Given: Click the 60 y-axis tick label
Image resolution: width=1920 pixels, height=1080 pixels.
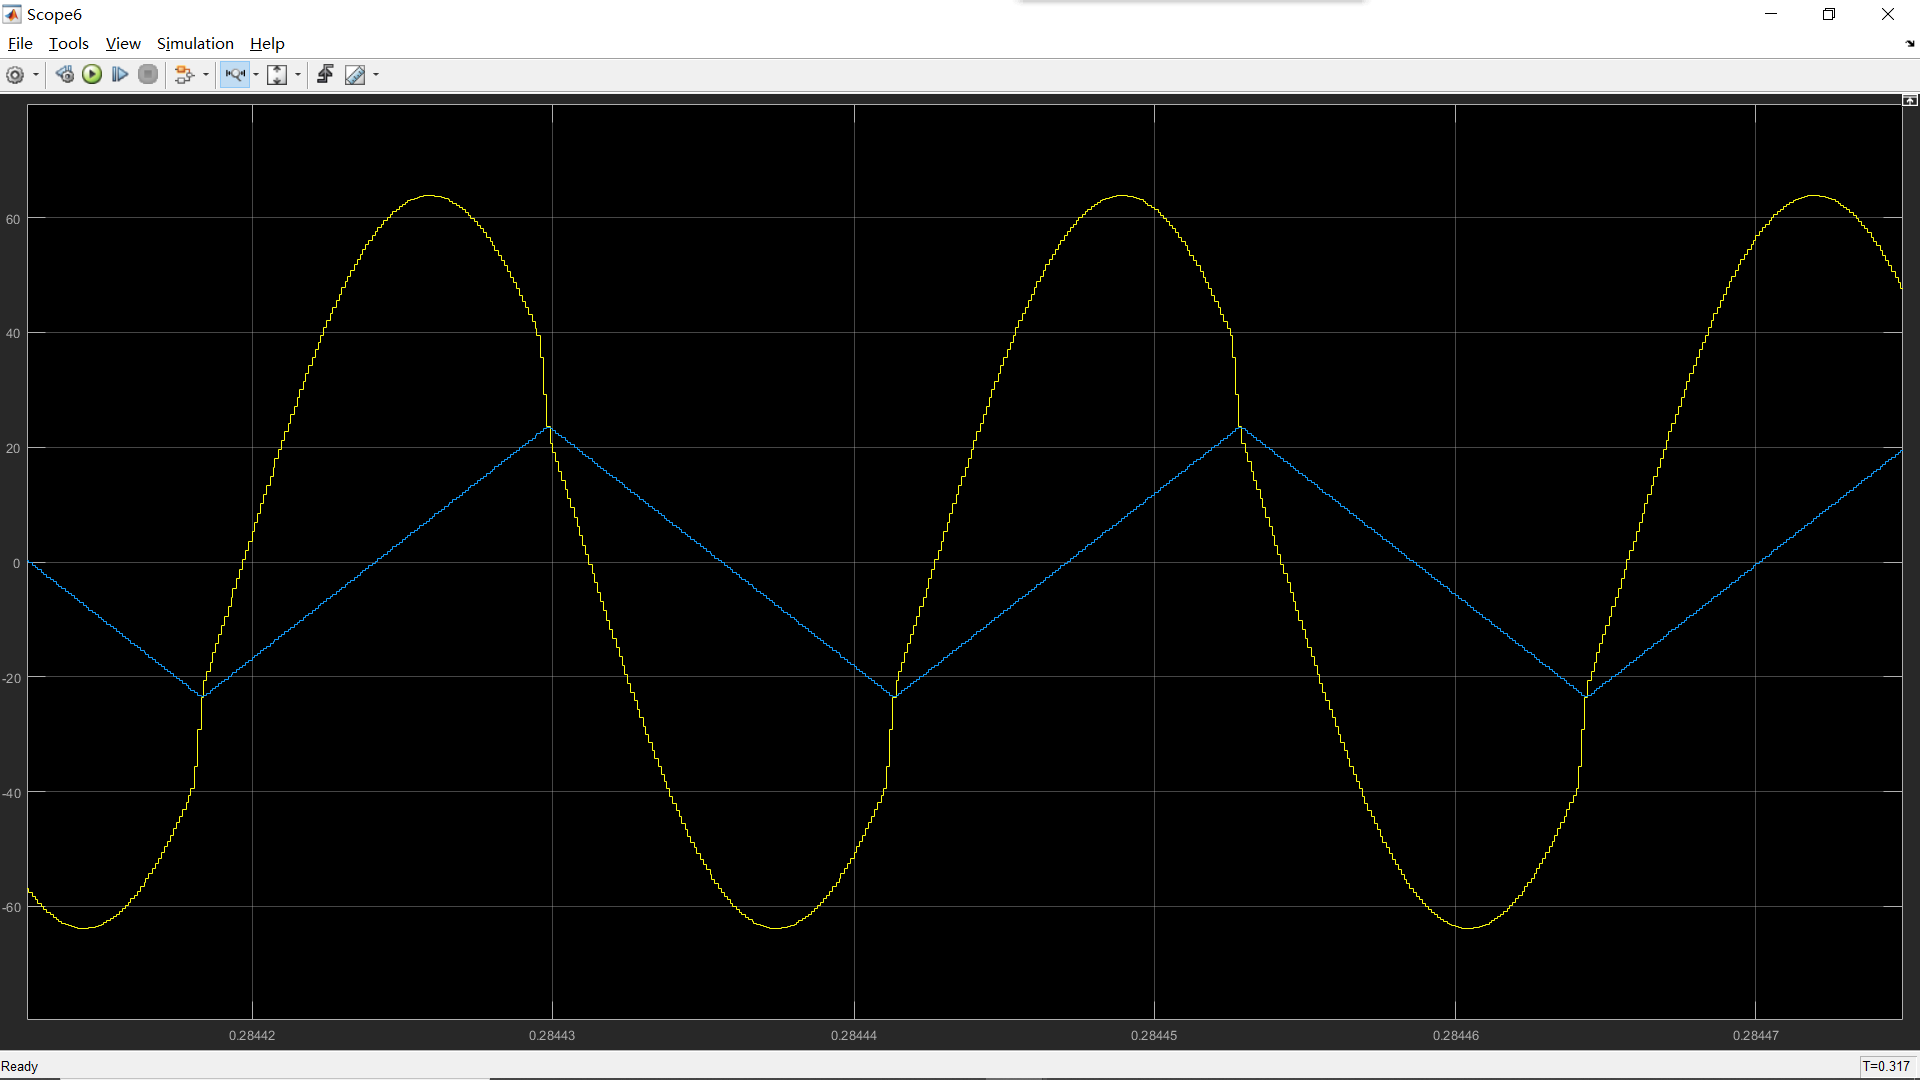Looking at the screenshot, I should [x=13, y=219].
